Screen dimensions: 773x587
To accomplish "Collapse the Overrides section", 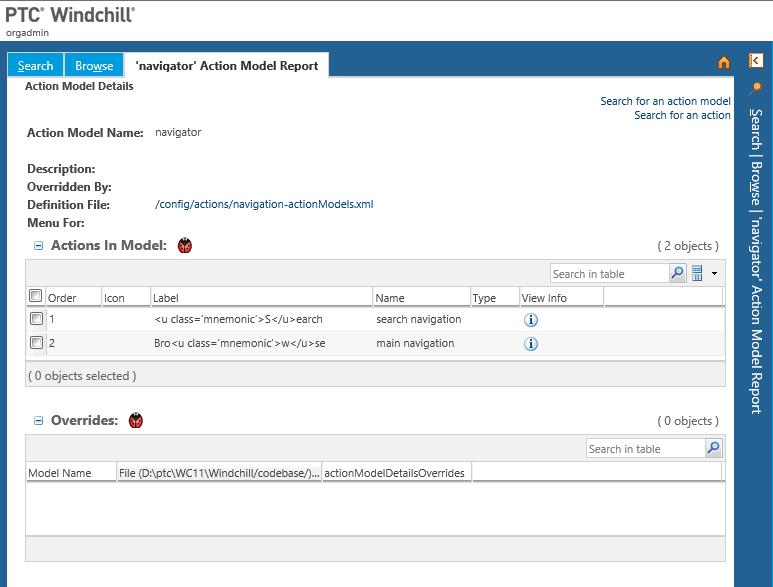I will pos(38,420).
